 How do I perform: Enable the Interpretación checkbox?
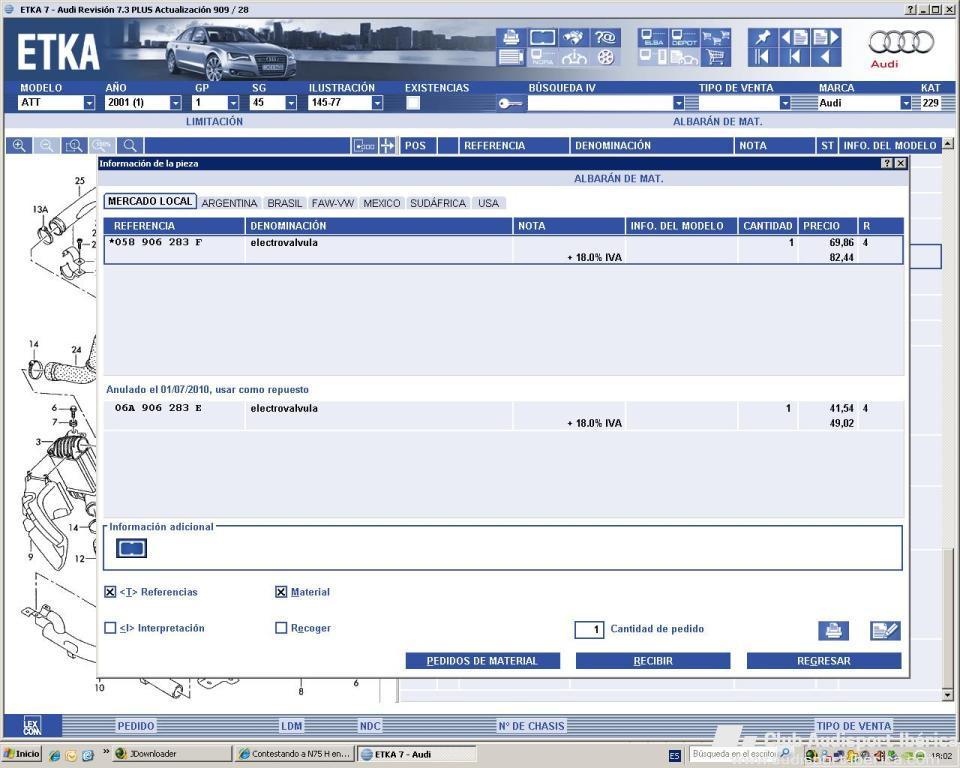pos(110,628)
